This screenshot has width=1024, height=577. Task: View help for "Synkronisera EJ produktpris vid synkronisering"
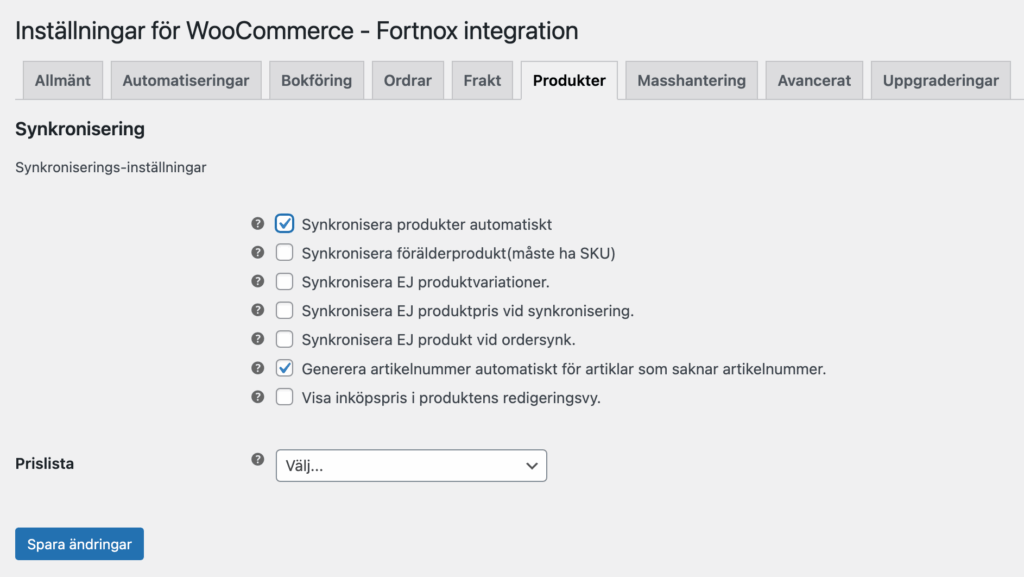pyautogui.click(x=258, y=311)
